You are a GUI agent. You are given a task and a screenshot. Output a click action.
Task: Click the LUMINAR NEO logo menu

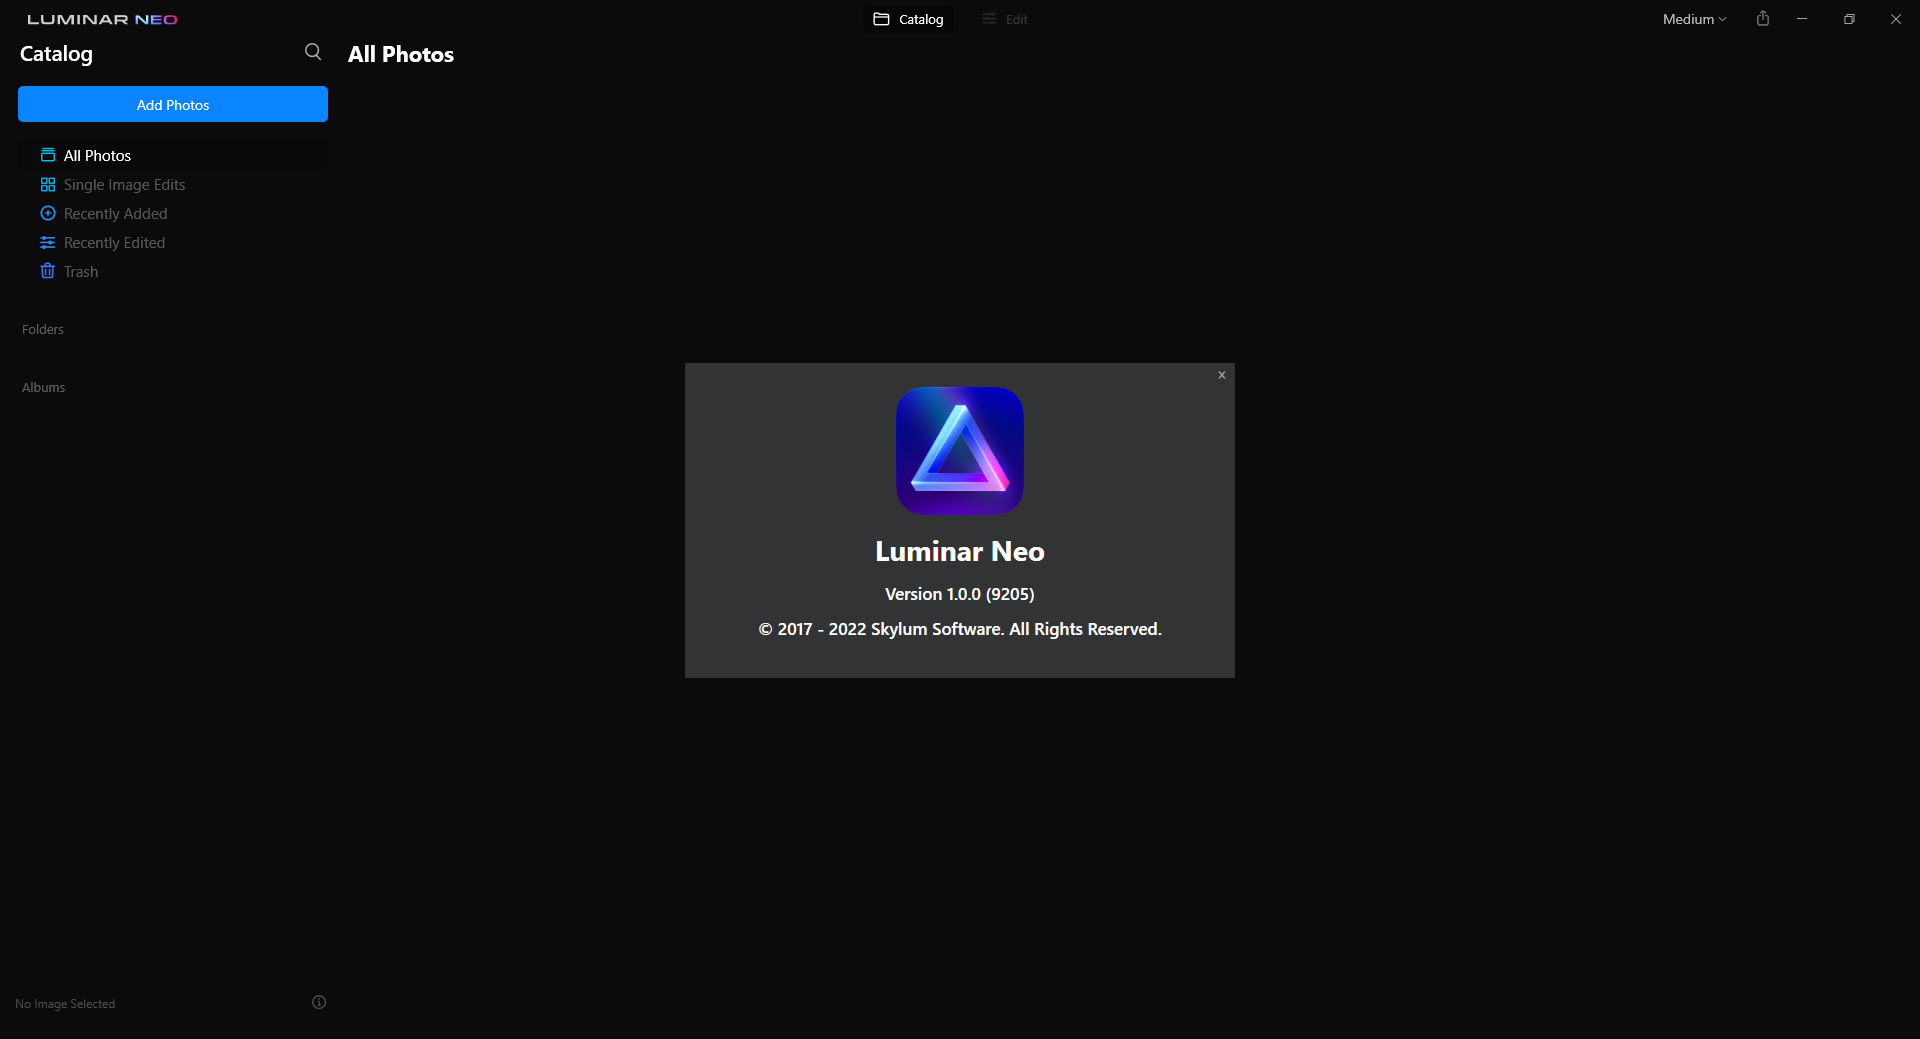click(x=102, y=19)
